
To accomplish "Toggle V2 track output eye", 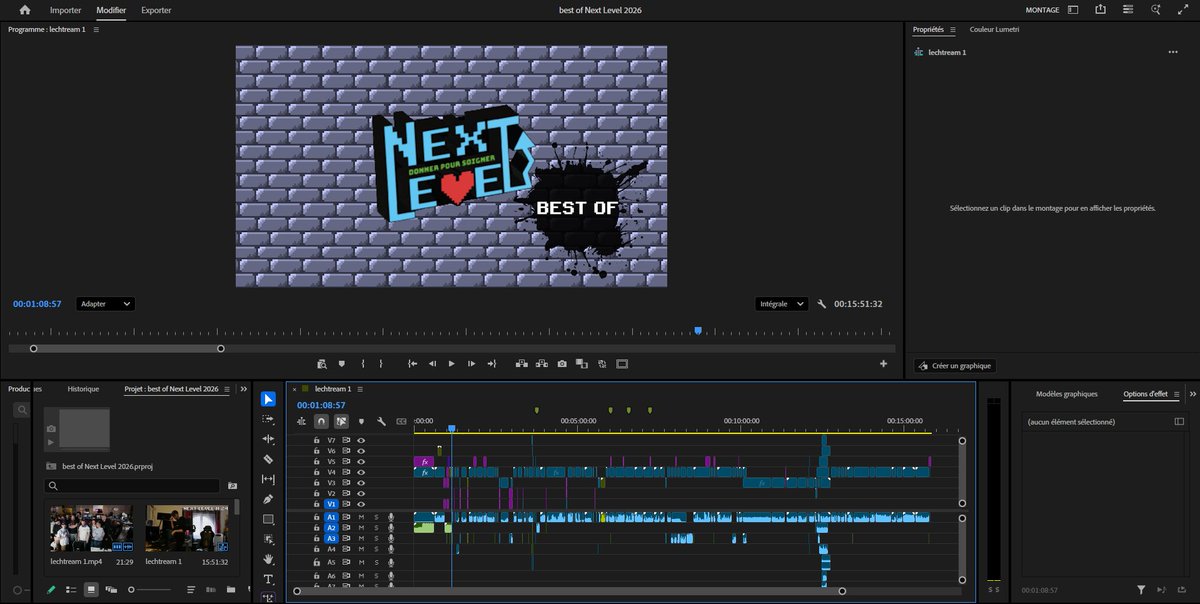I will tap(361, 493).
